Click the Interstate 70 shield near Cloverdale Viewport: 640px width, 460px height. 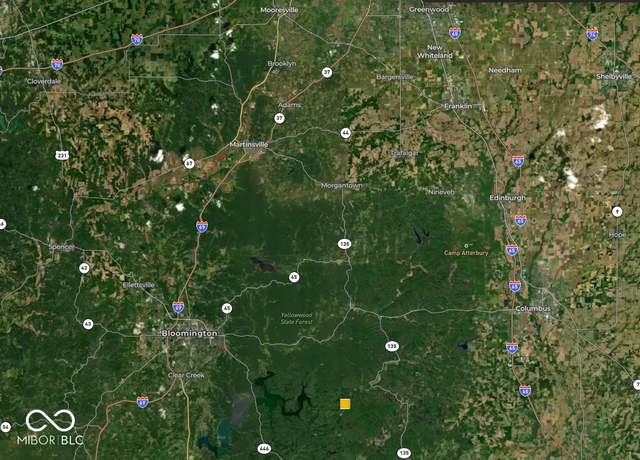(57, 64)
